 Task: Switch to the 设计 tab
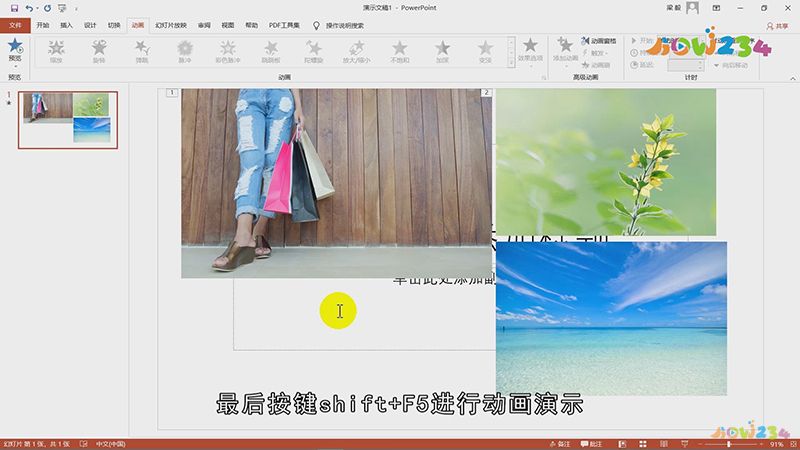click(x=90, y=25)
